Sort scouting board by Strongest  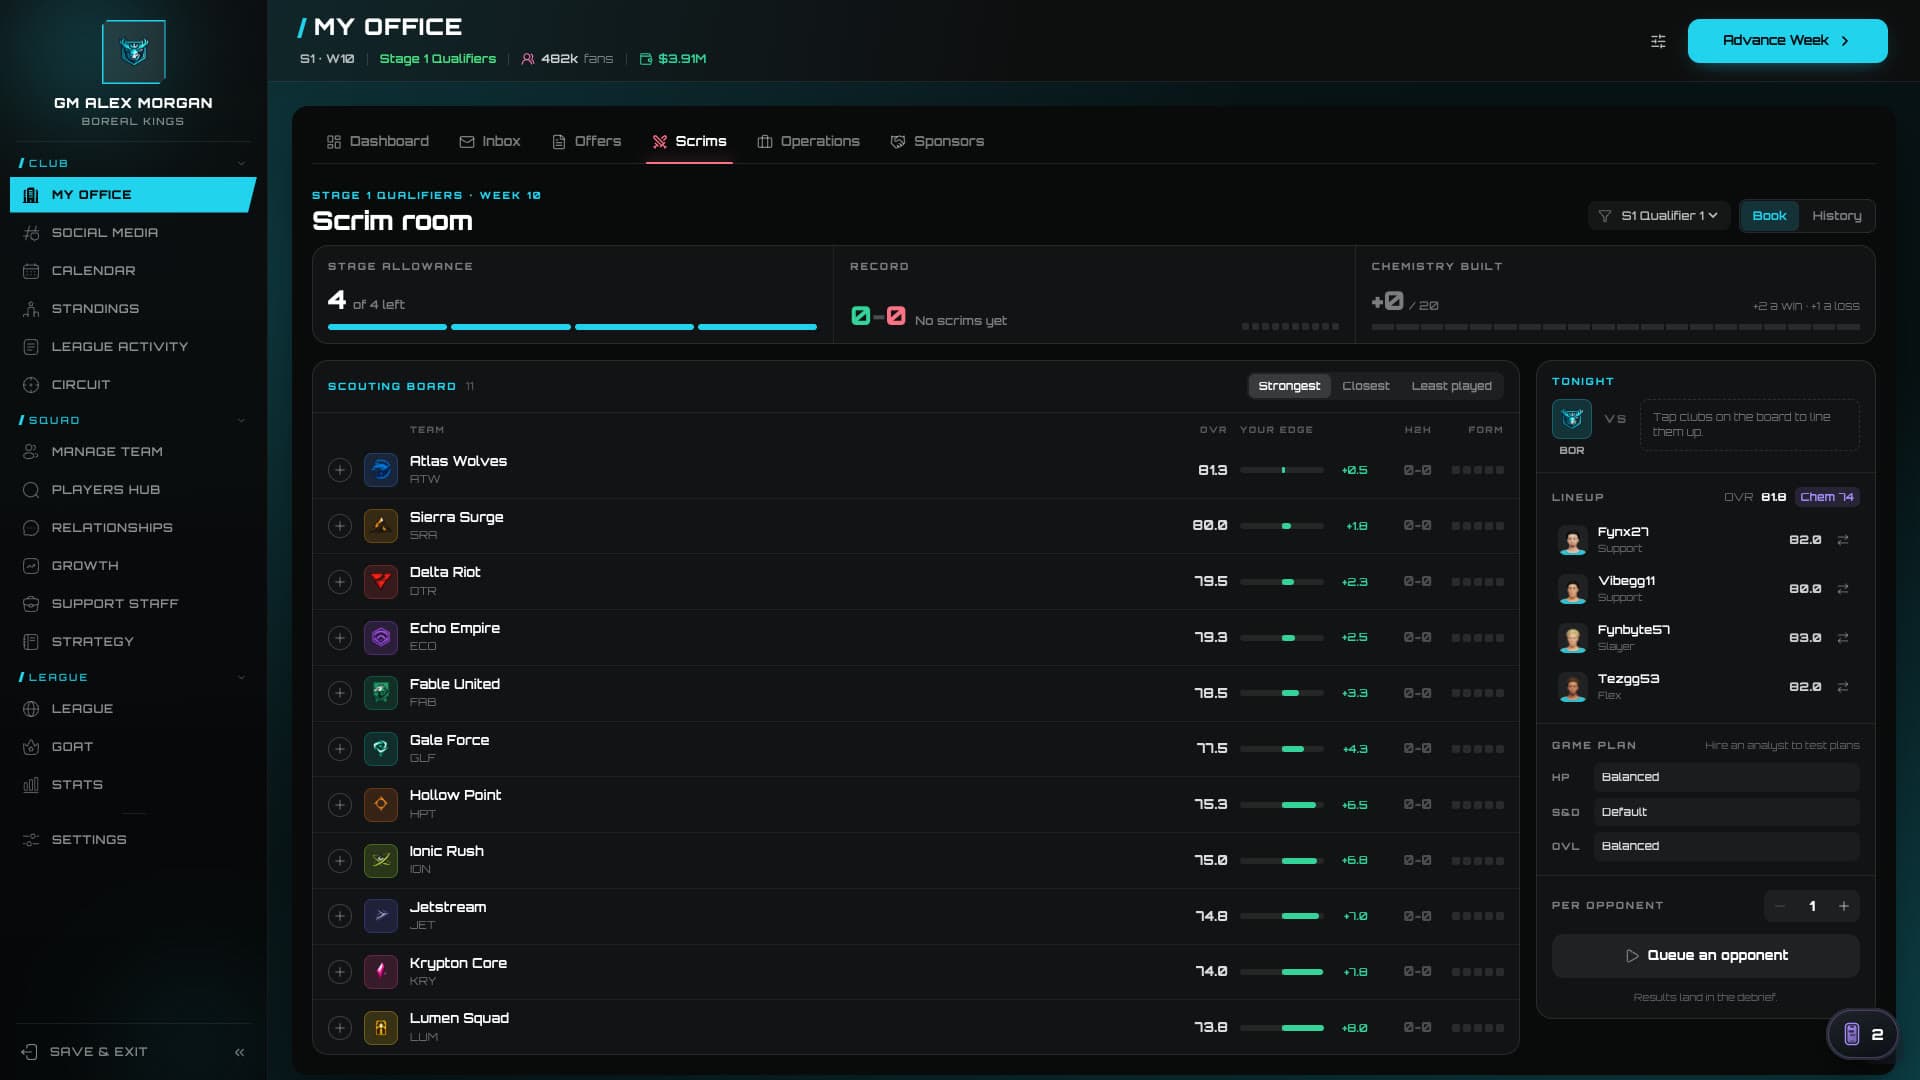click(1289, 386)
